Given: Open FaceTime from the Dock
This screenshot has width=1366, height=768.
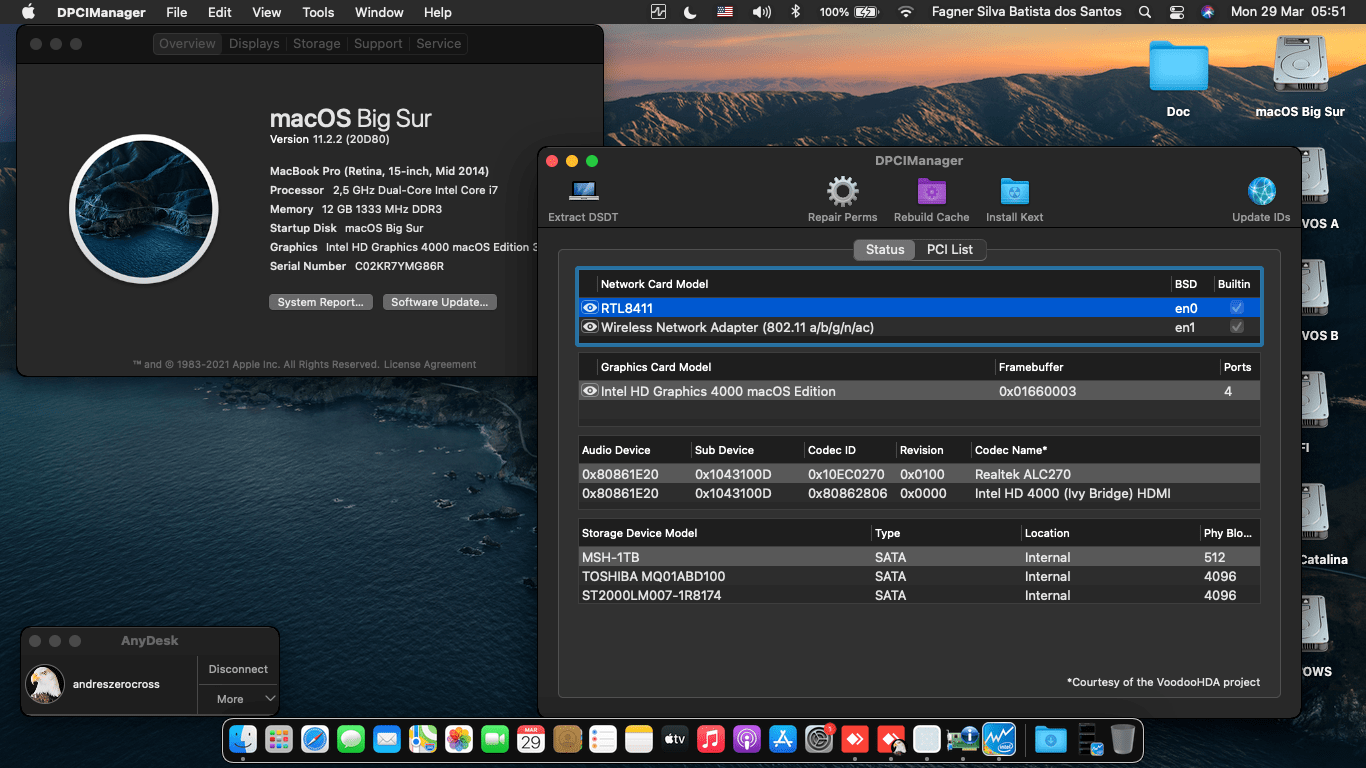Looking at the screenshot, I should [495, 739].
